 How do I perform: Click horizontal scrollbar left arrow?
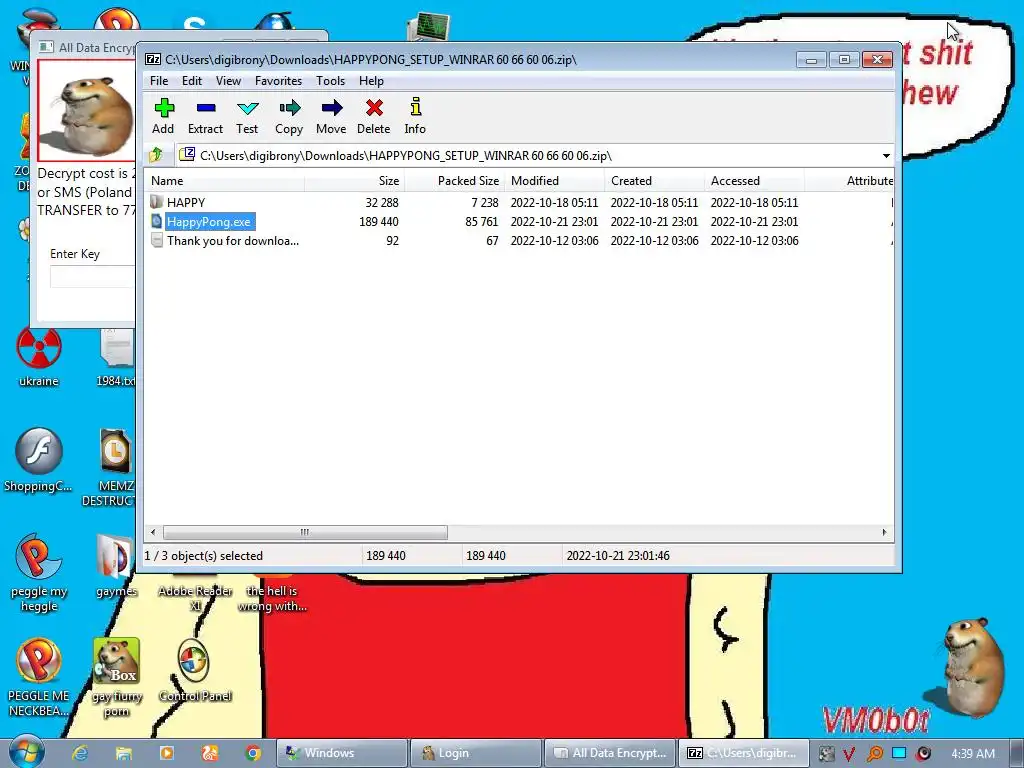(x=153, y=532)
